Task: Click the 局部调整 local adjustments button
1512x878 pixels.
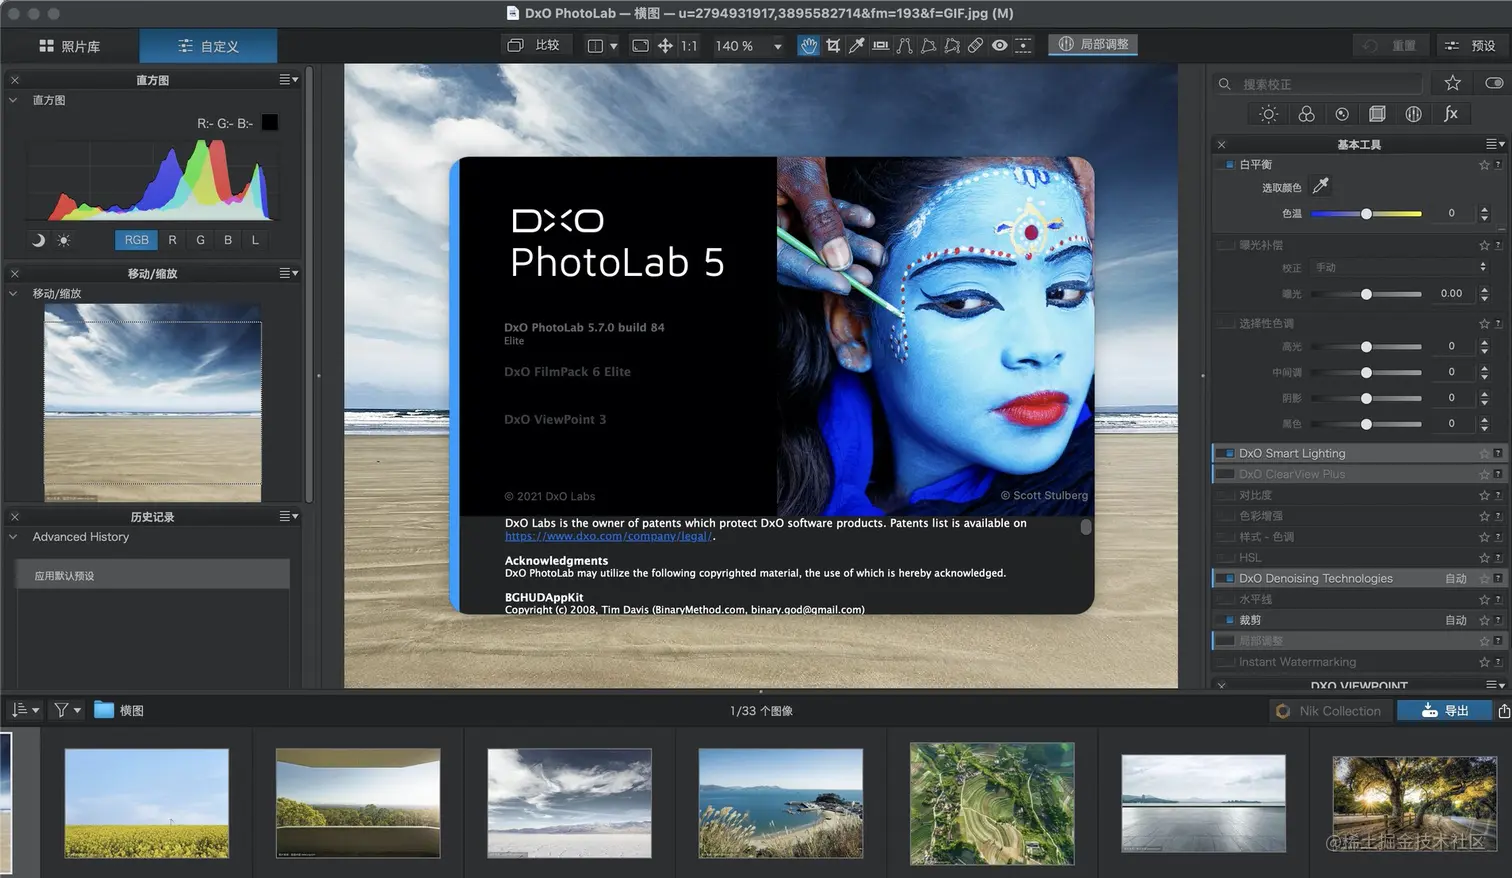Action: click(1093, 44)
